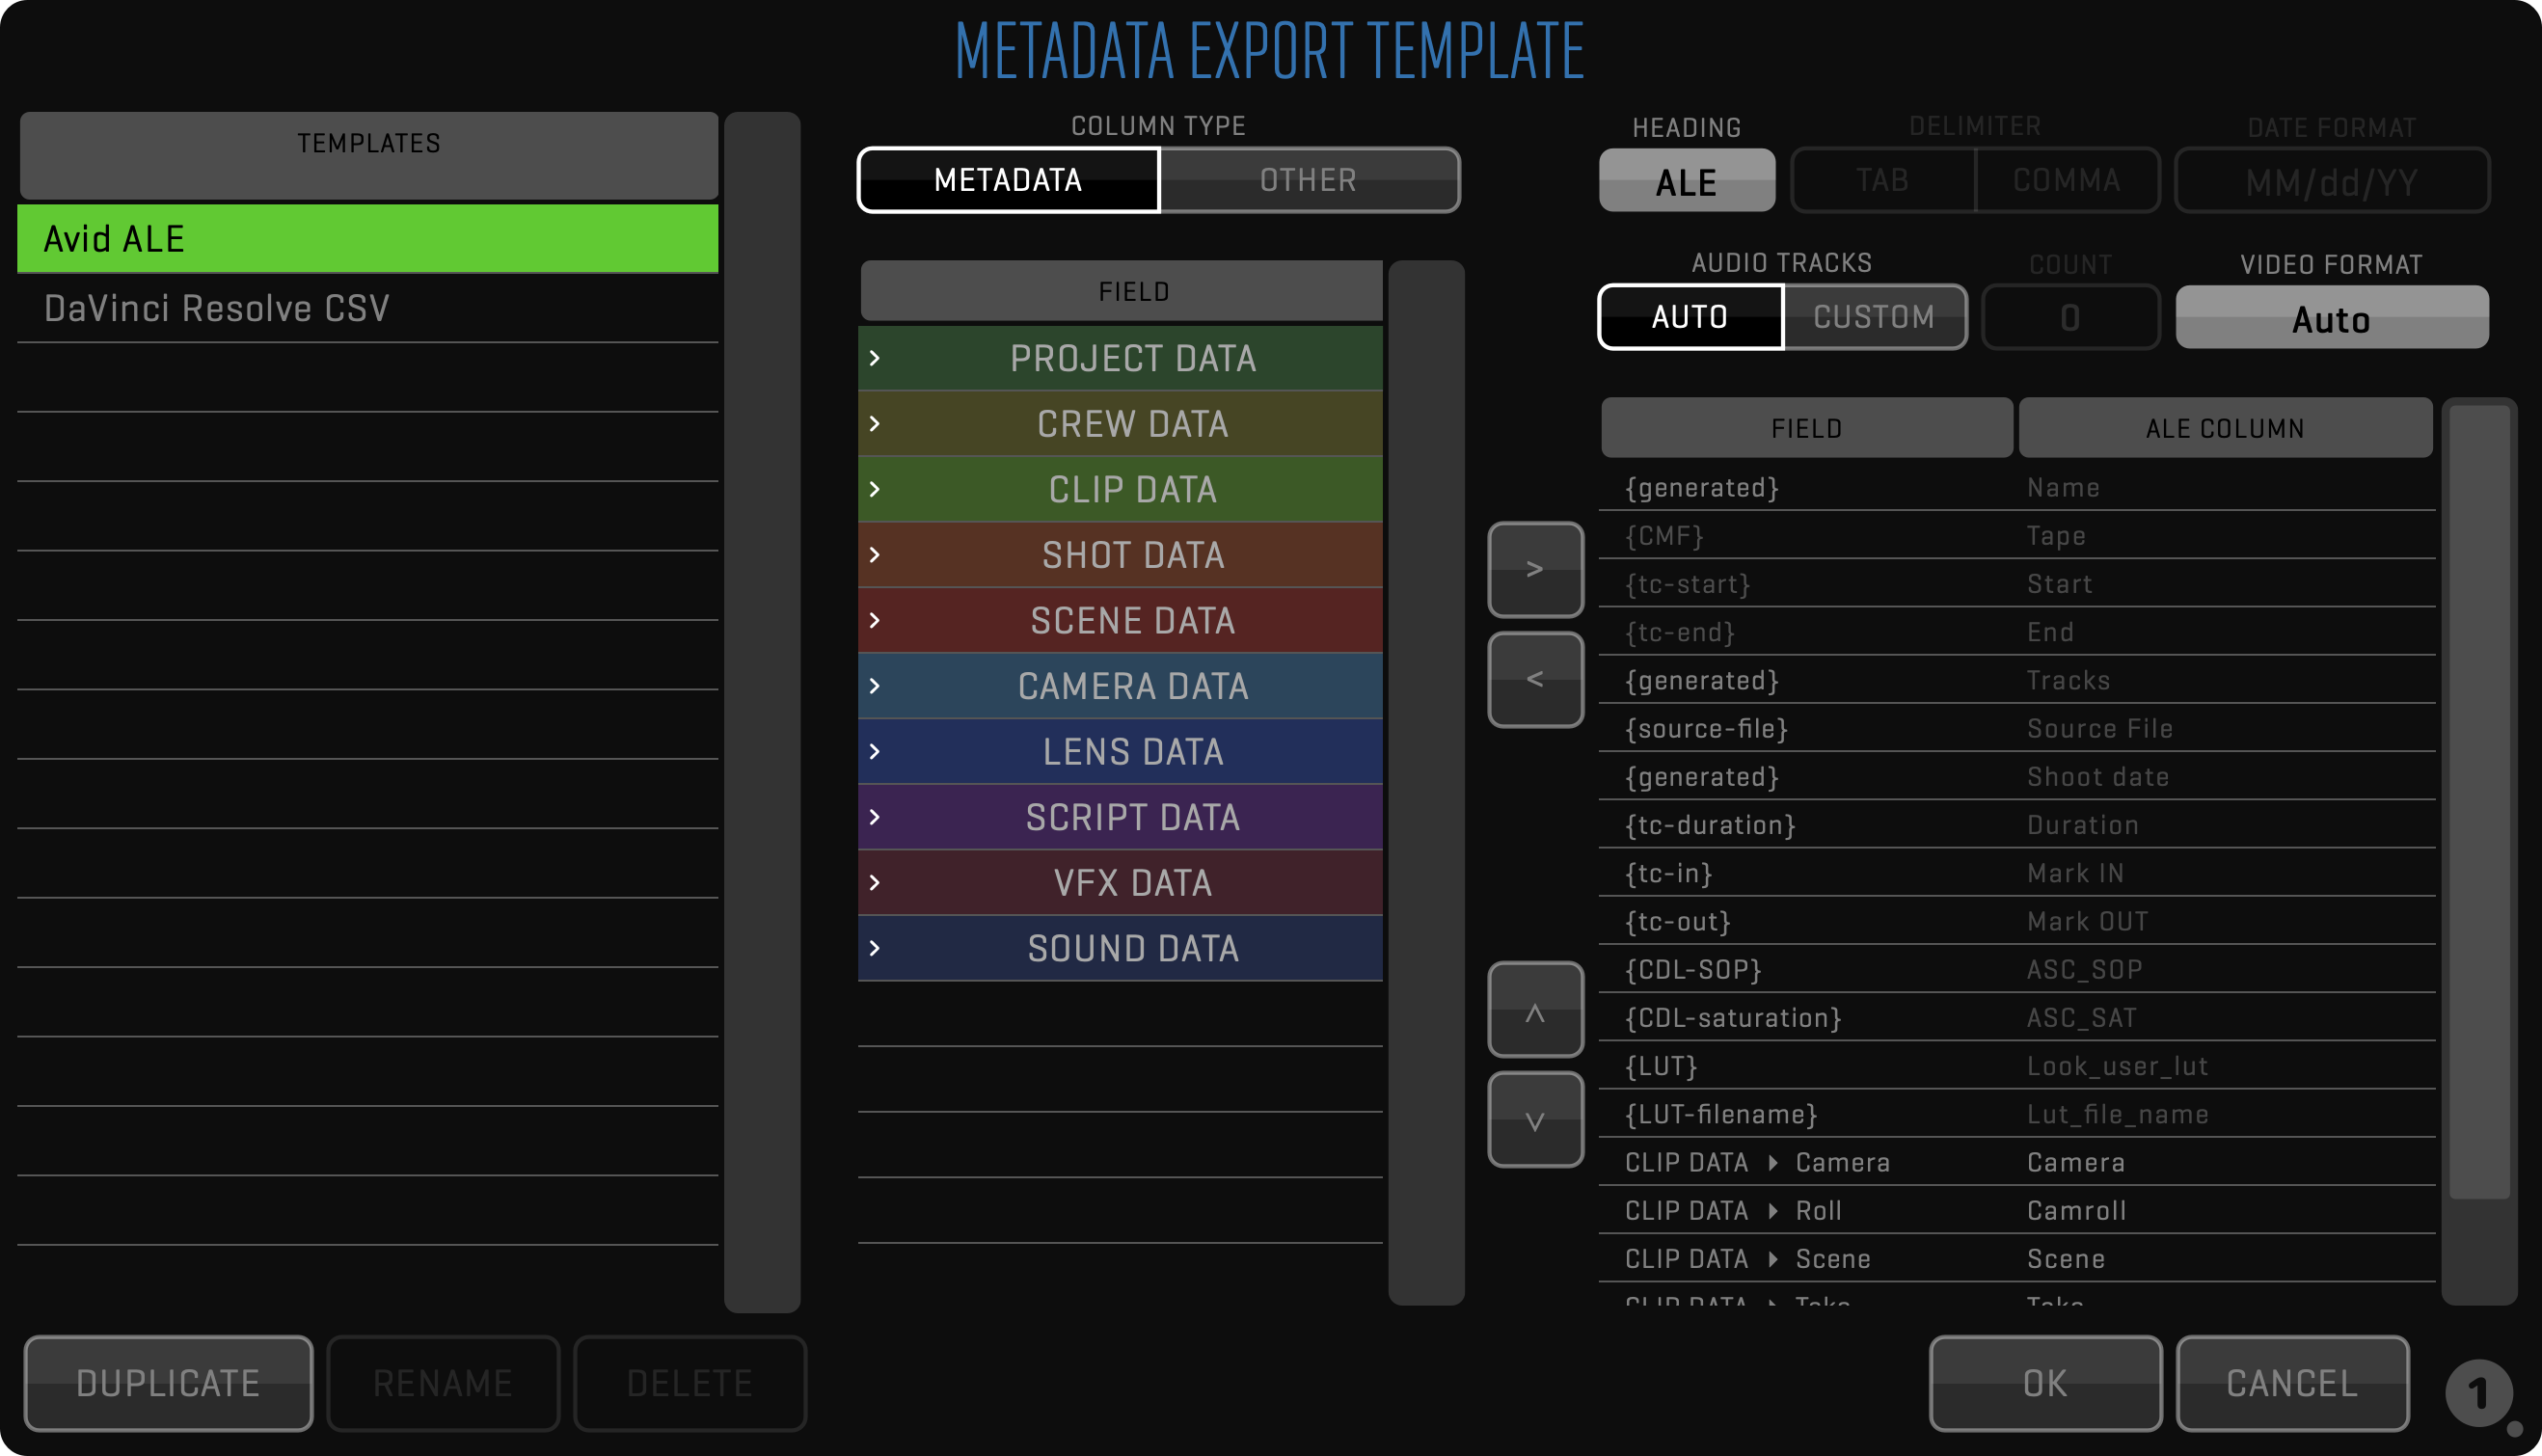Click the move-down caret button

coord(1535,1119)
